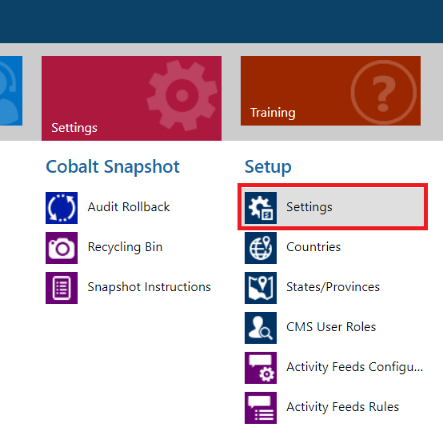The width and height of the screenshot is (443, 443).
Task: Click the Setup Settings gear icon
Action: click(x=261, y=208)
